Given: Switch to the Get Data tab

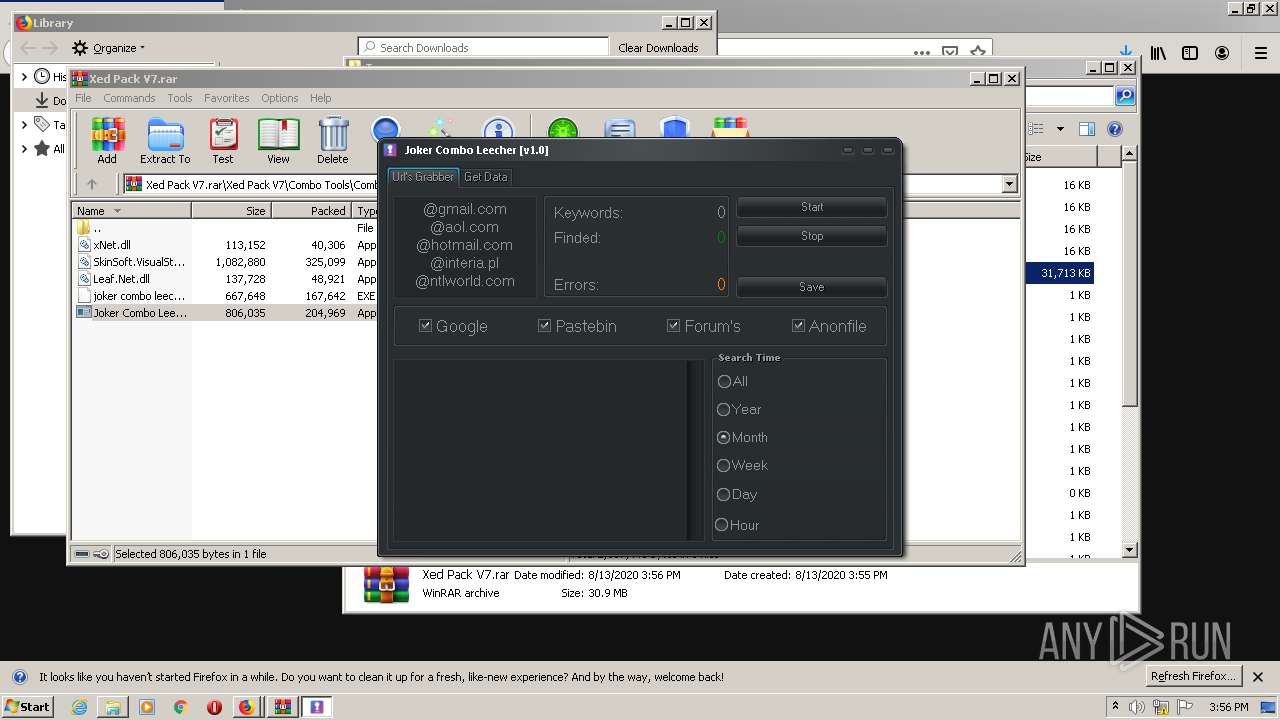Looking at the screenshot, I should (485, 177).
